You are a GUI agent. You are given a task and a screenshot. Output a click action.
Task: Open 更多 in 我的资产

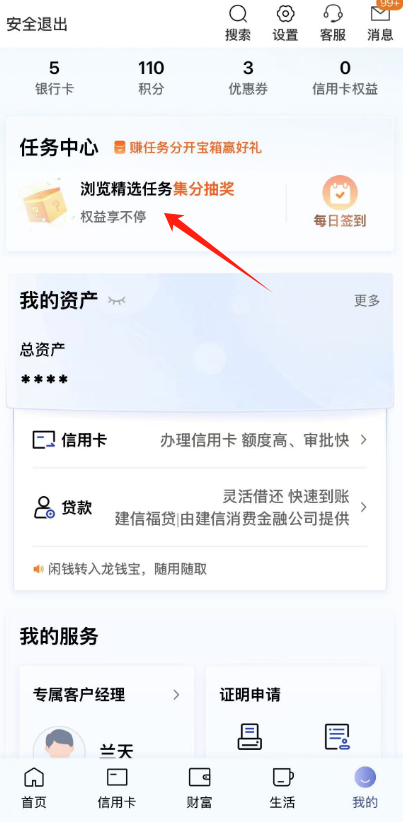(367, 300)
